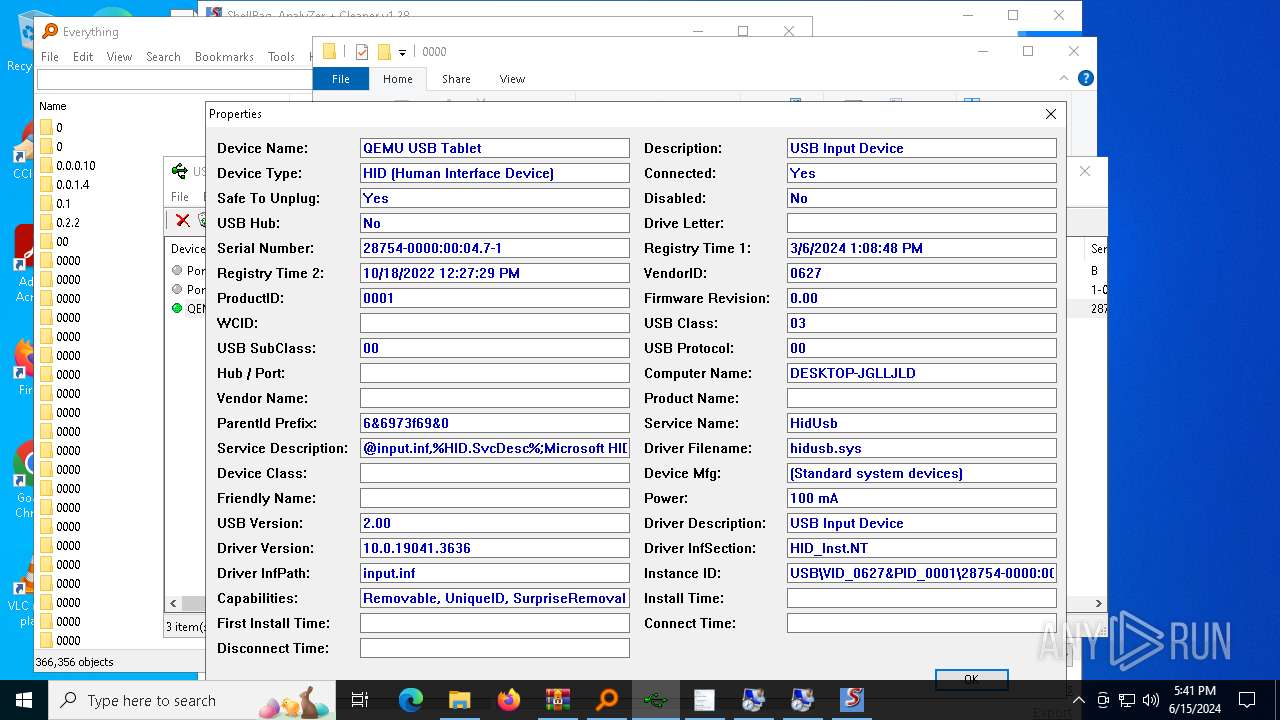Close the Properties dialog
The height and width of the screenshot is (720, 1280).
pyautogui.click(x=1050, y=114)
